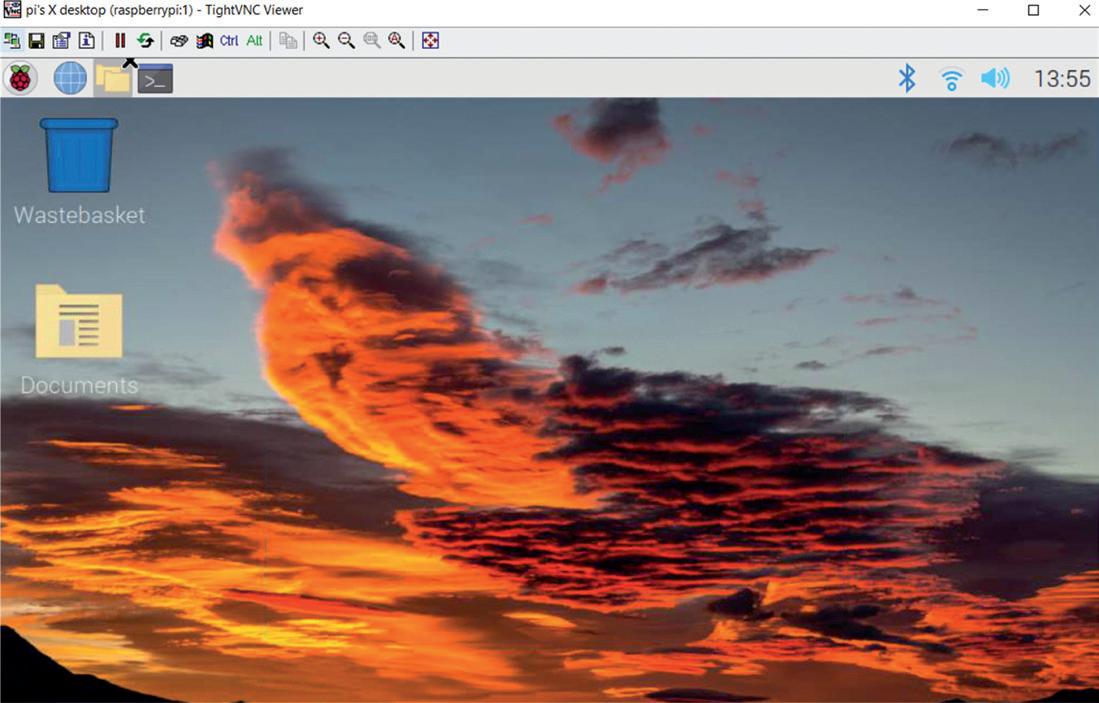This screenshot has width=1099, height=703.
Task: Pause the VNC session updates
Action: click(120, 41)
